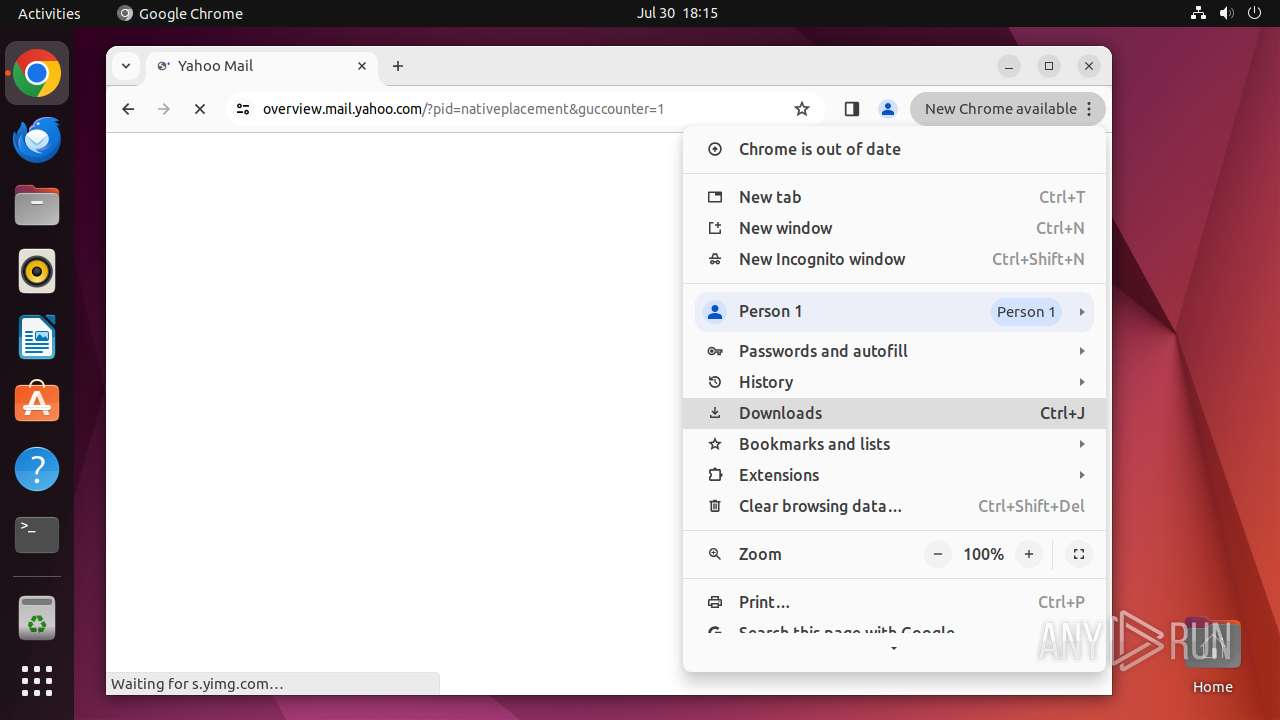This screenshot has width=1280, height=720.
Task: Click the Zoom 100% value
Action: 983,554
